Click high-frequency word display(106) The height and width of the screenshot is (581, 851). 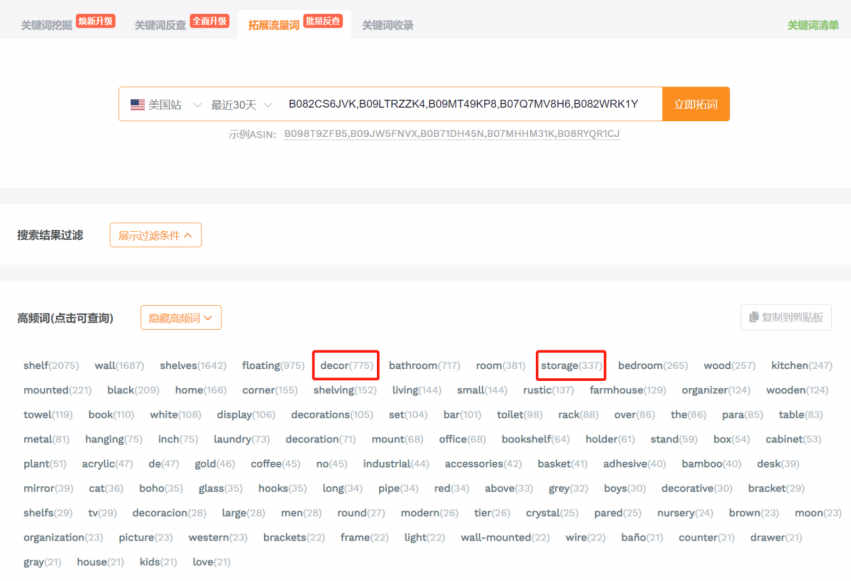[246, 414]
